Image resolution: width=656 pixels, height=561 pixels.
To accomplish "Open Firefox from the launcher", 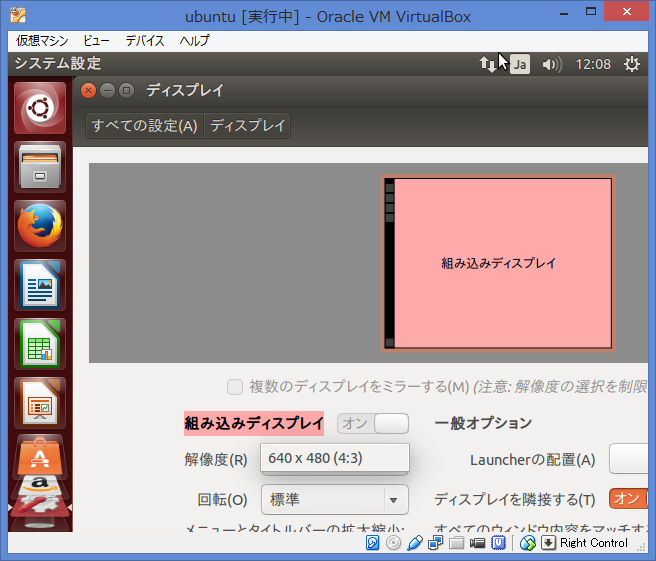I will coord(40,225).
